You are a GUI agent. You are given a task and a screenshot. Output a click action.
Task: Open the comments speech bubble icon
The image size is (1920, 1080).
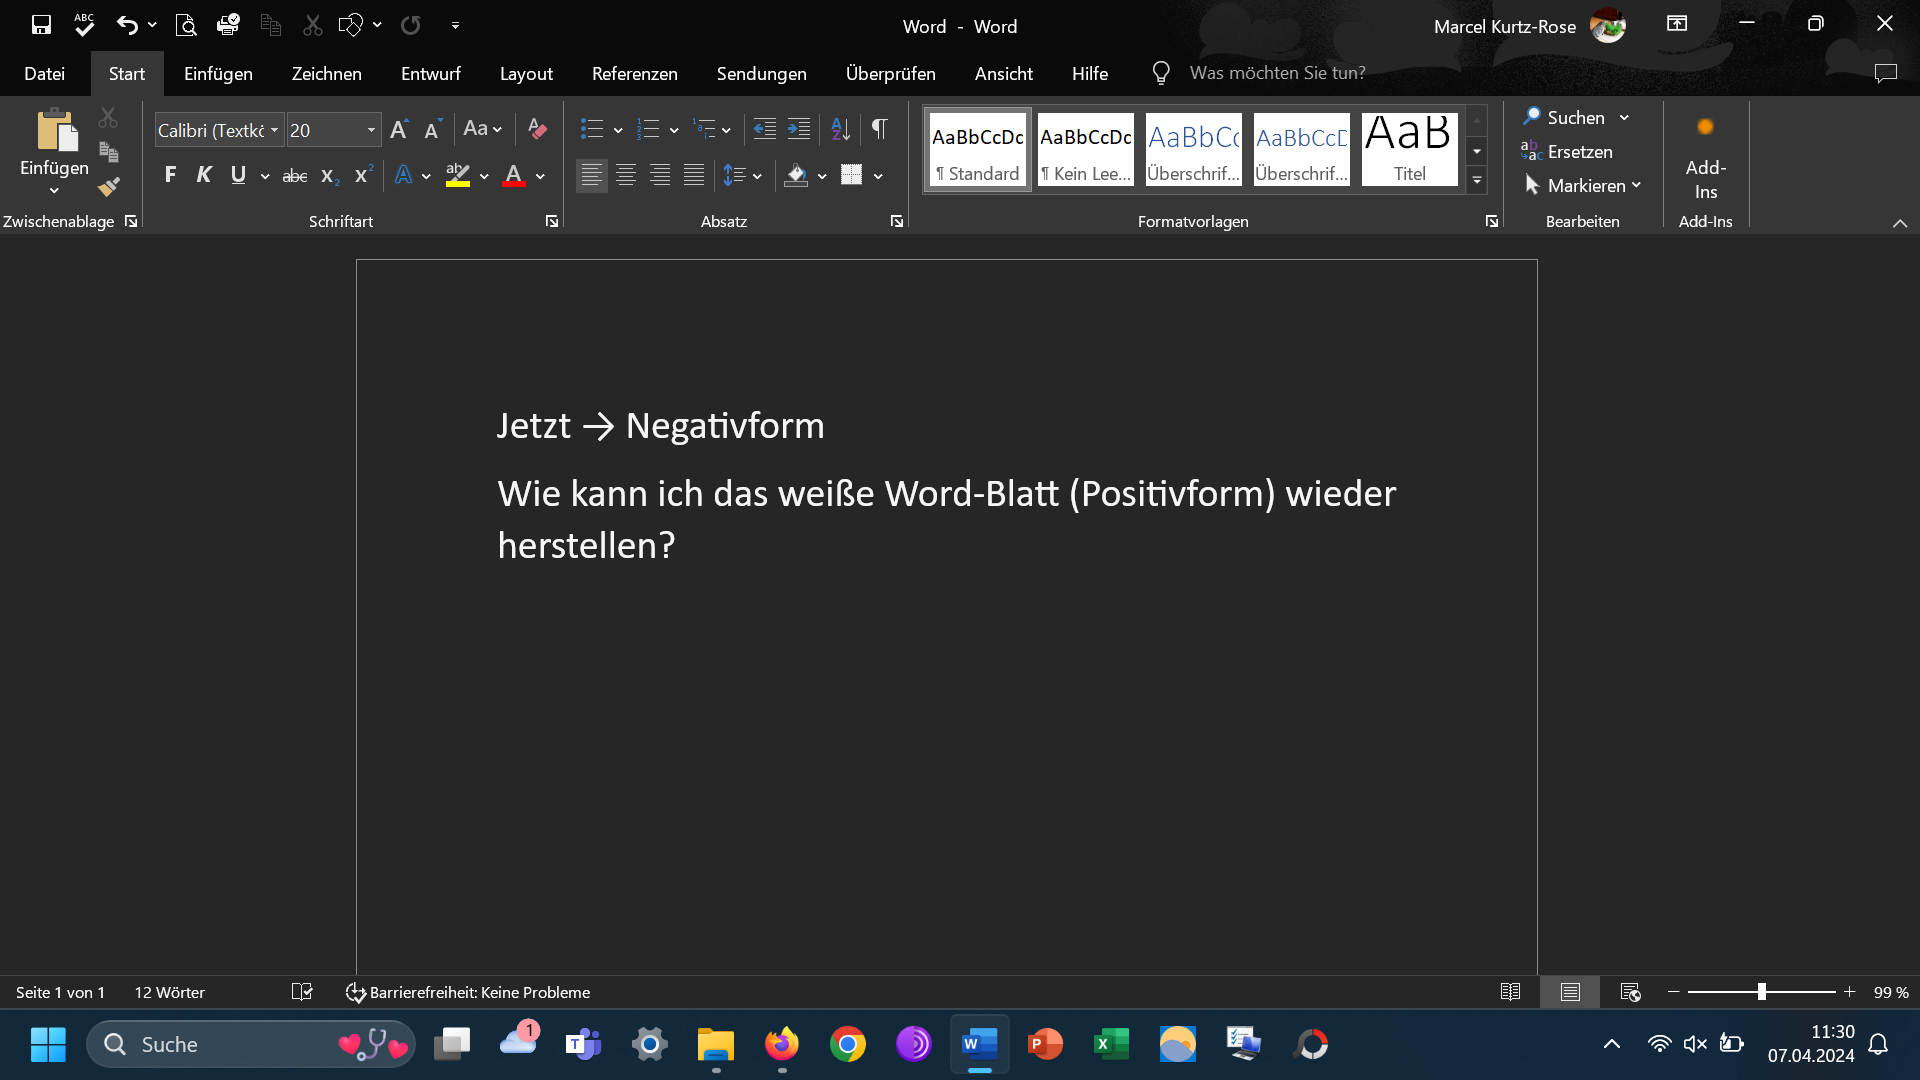pyautogui.click(x=1885, y=73)
